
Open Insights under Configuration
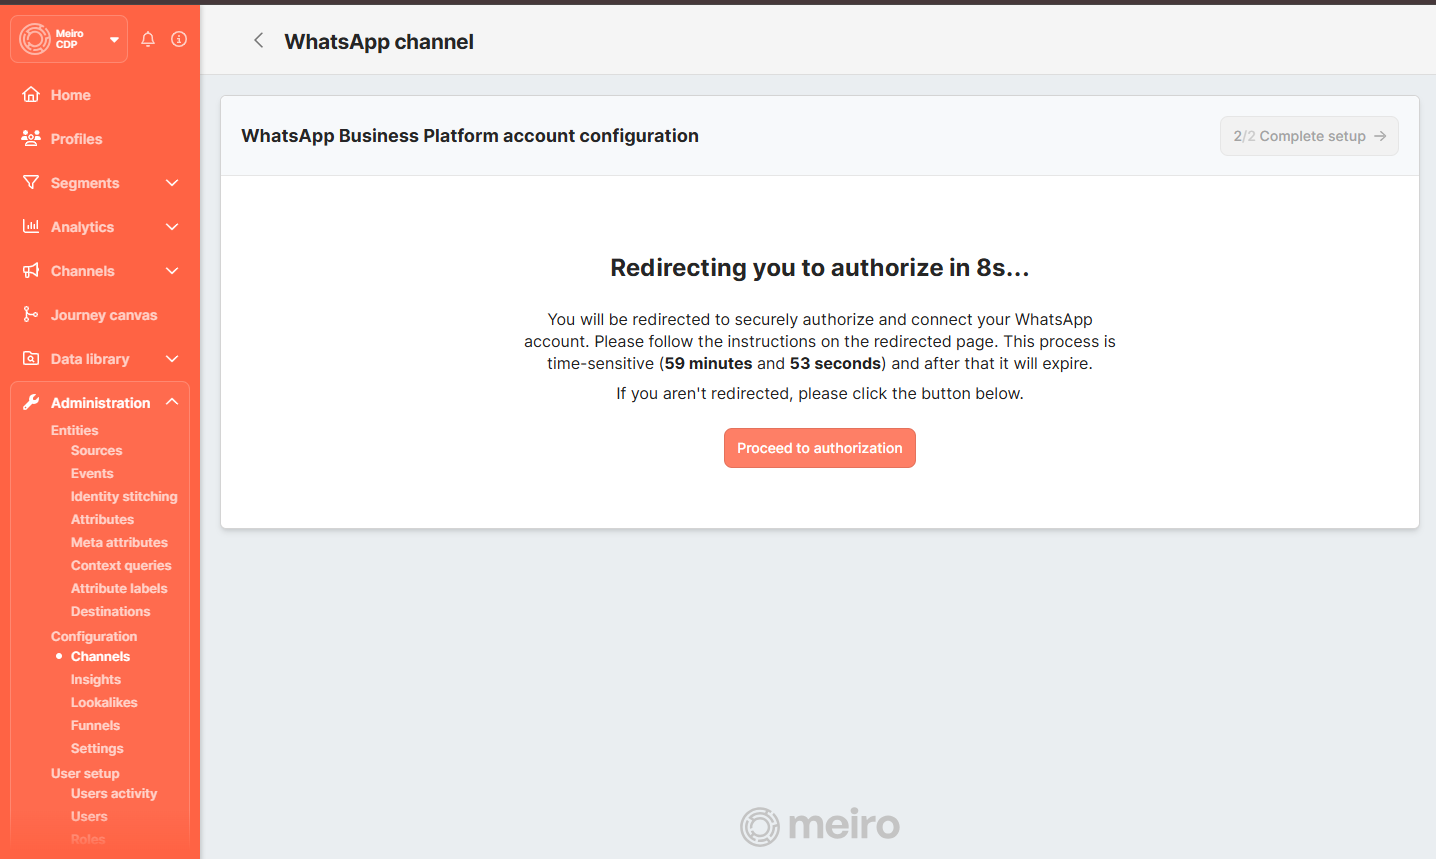[x=96, y=680]
